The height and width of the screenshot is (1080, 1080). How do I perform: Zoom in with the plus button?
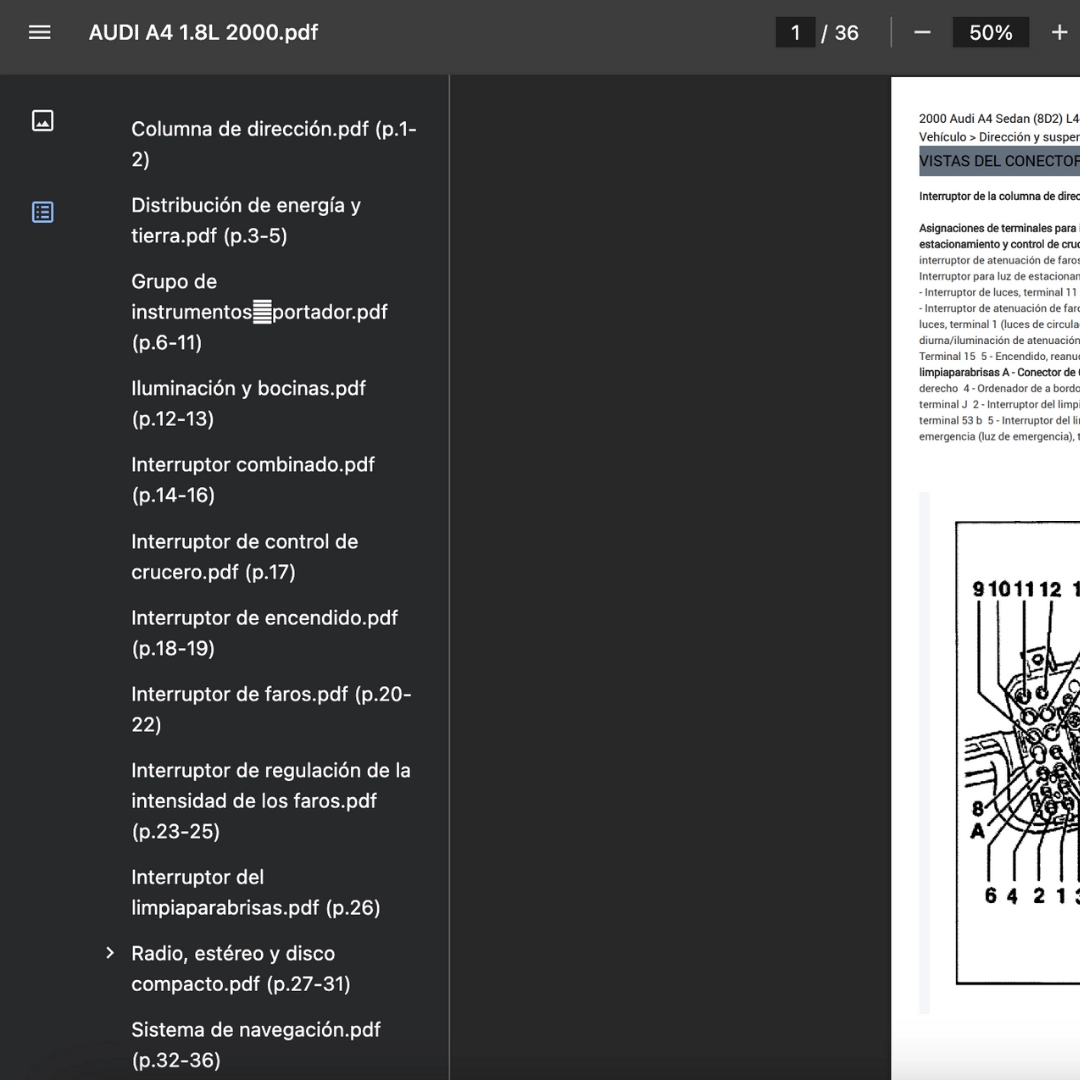point(1059,32)
